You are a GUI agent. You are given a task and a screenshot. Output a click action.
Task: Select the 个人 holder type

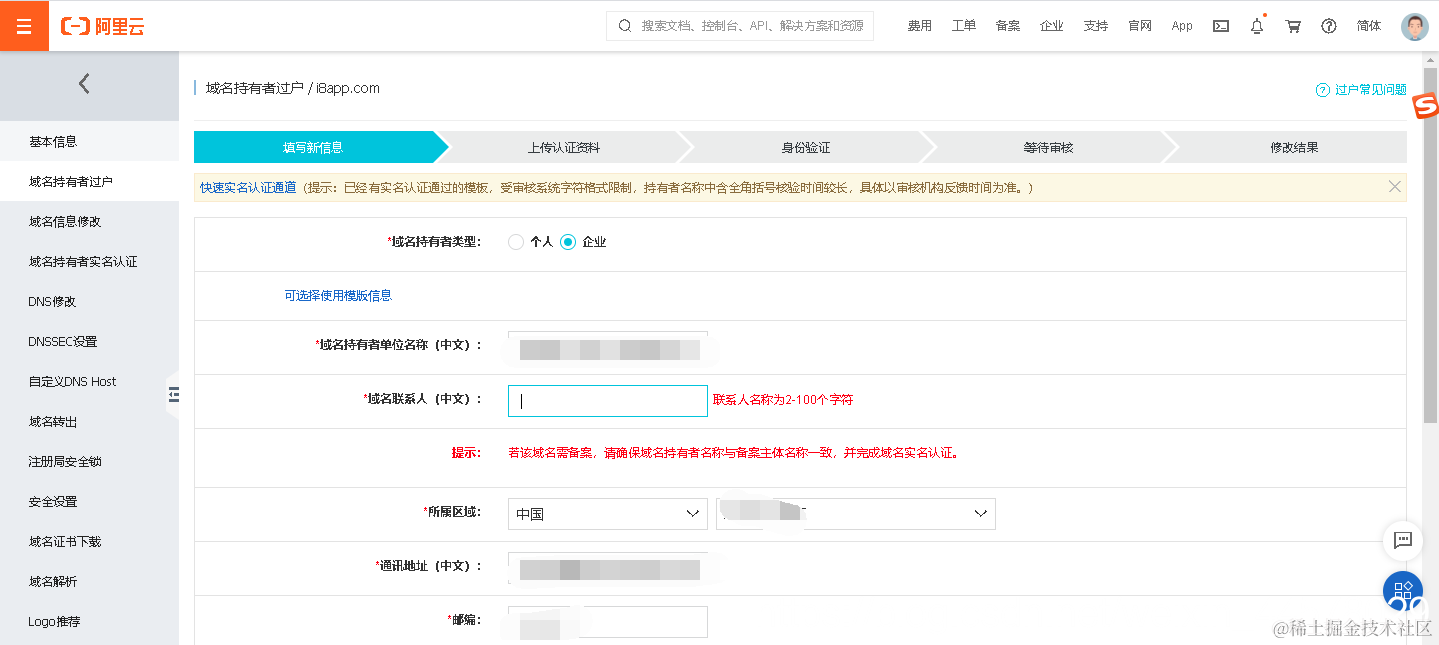click(516, 242)
